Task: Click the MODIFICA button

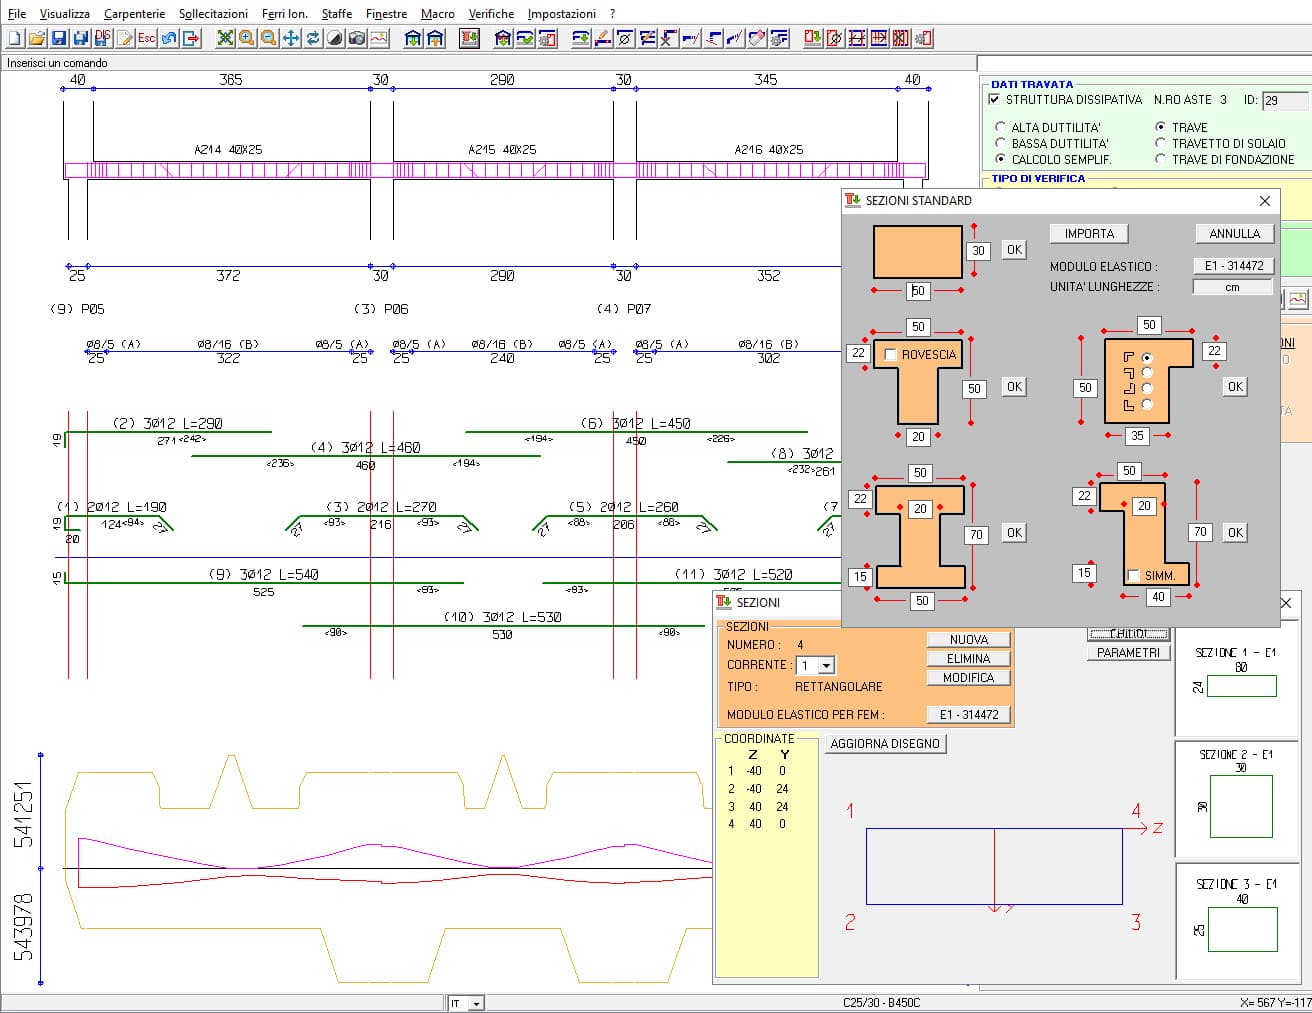Action: 968,678
